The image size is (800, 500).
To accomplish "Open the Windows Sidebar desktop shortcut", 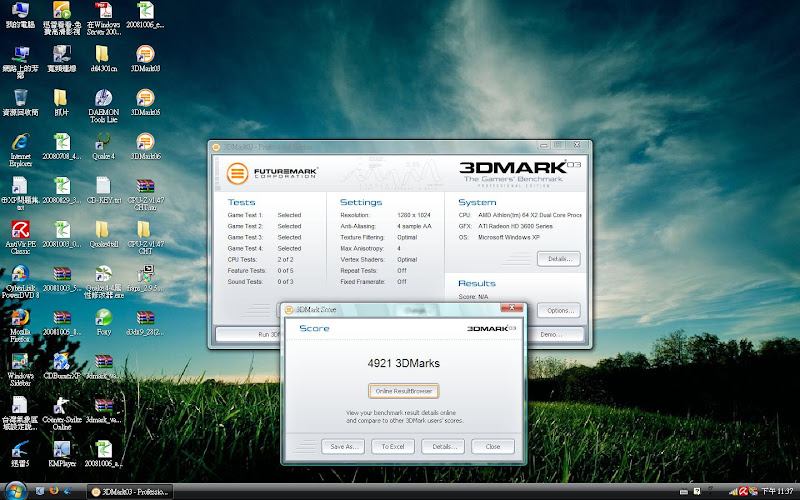I will (x=19, y=362).
